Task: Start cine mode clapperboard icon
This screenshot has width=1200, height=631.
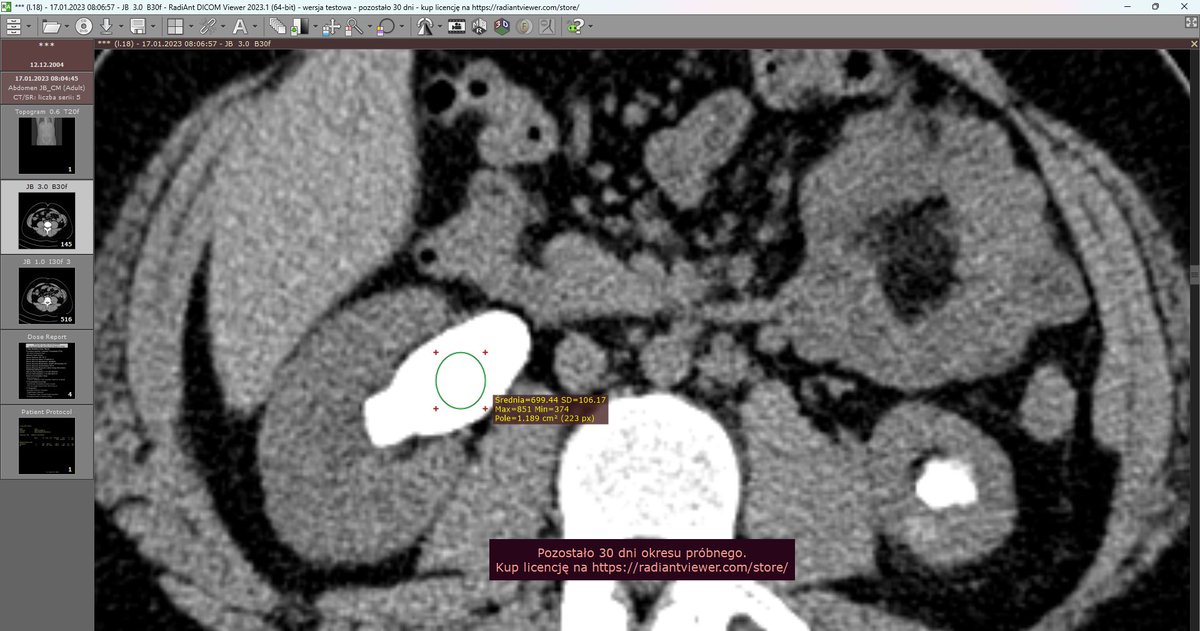Action: point(457,26)
